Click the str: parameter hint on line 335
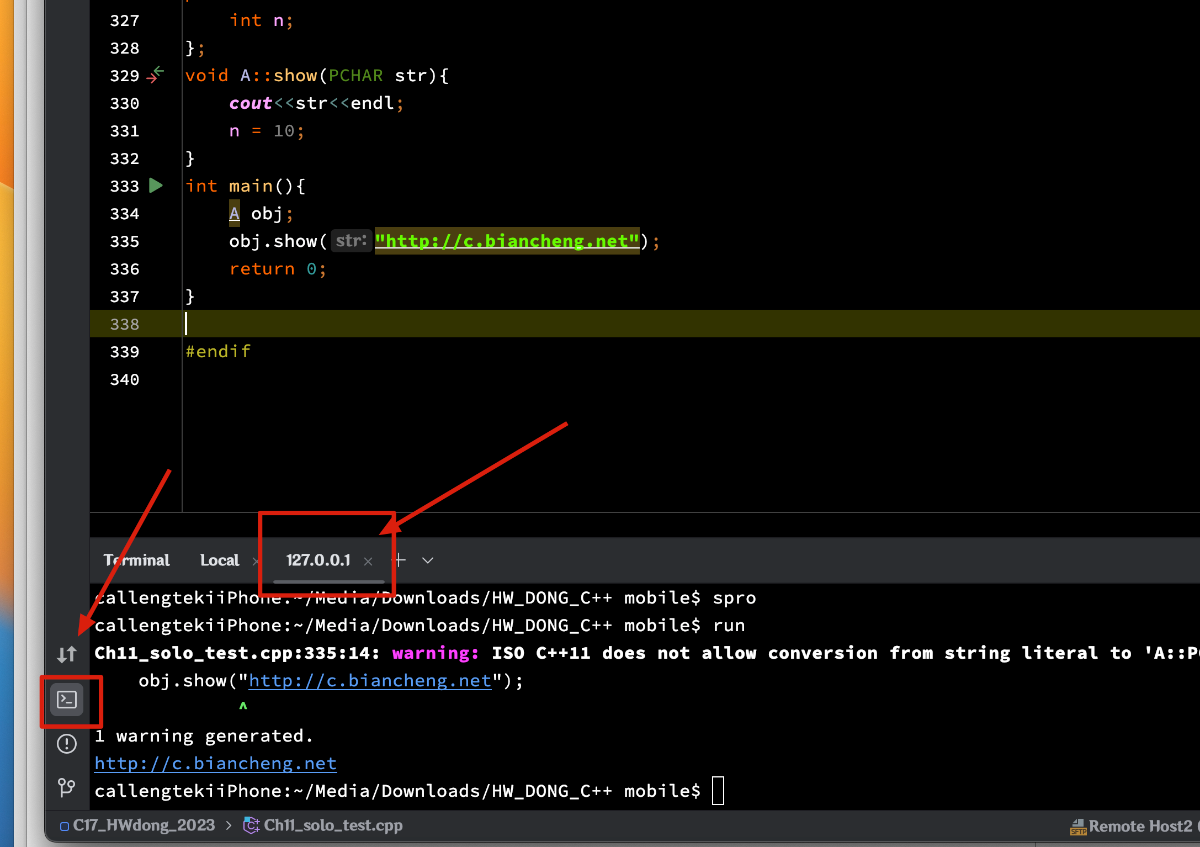Image resolution: width=1200 pixels, height=847 pixels. coord(350,241)
